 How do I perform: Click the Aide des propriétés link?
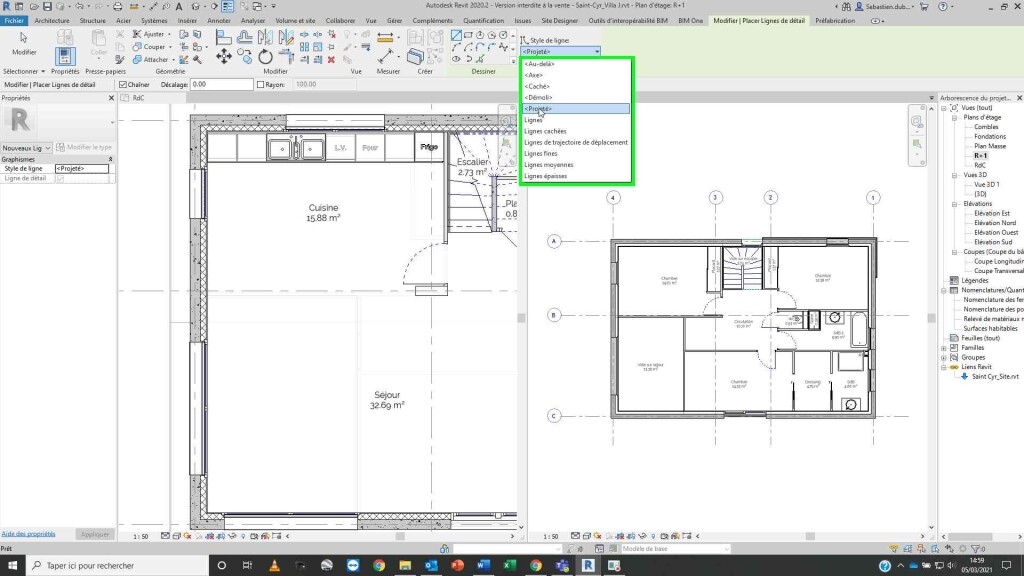pyautogui.click(x=28, y=534)
